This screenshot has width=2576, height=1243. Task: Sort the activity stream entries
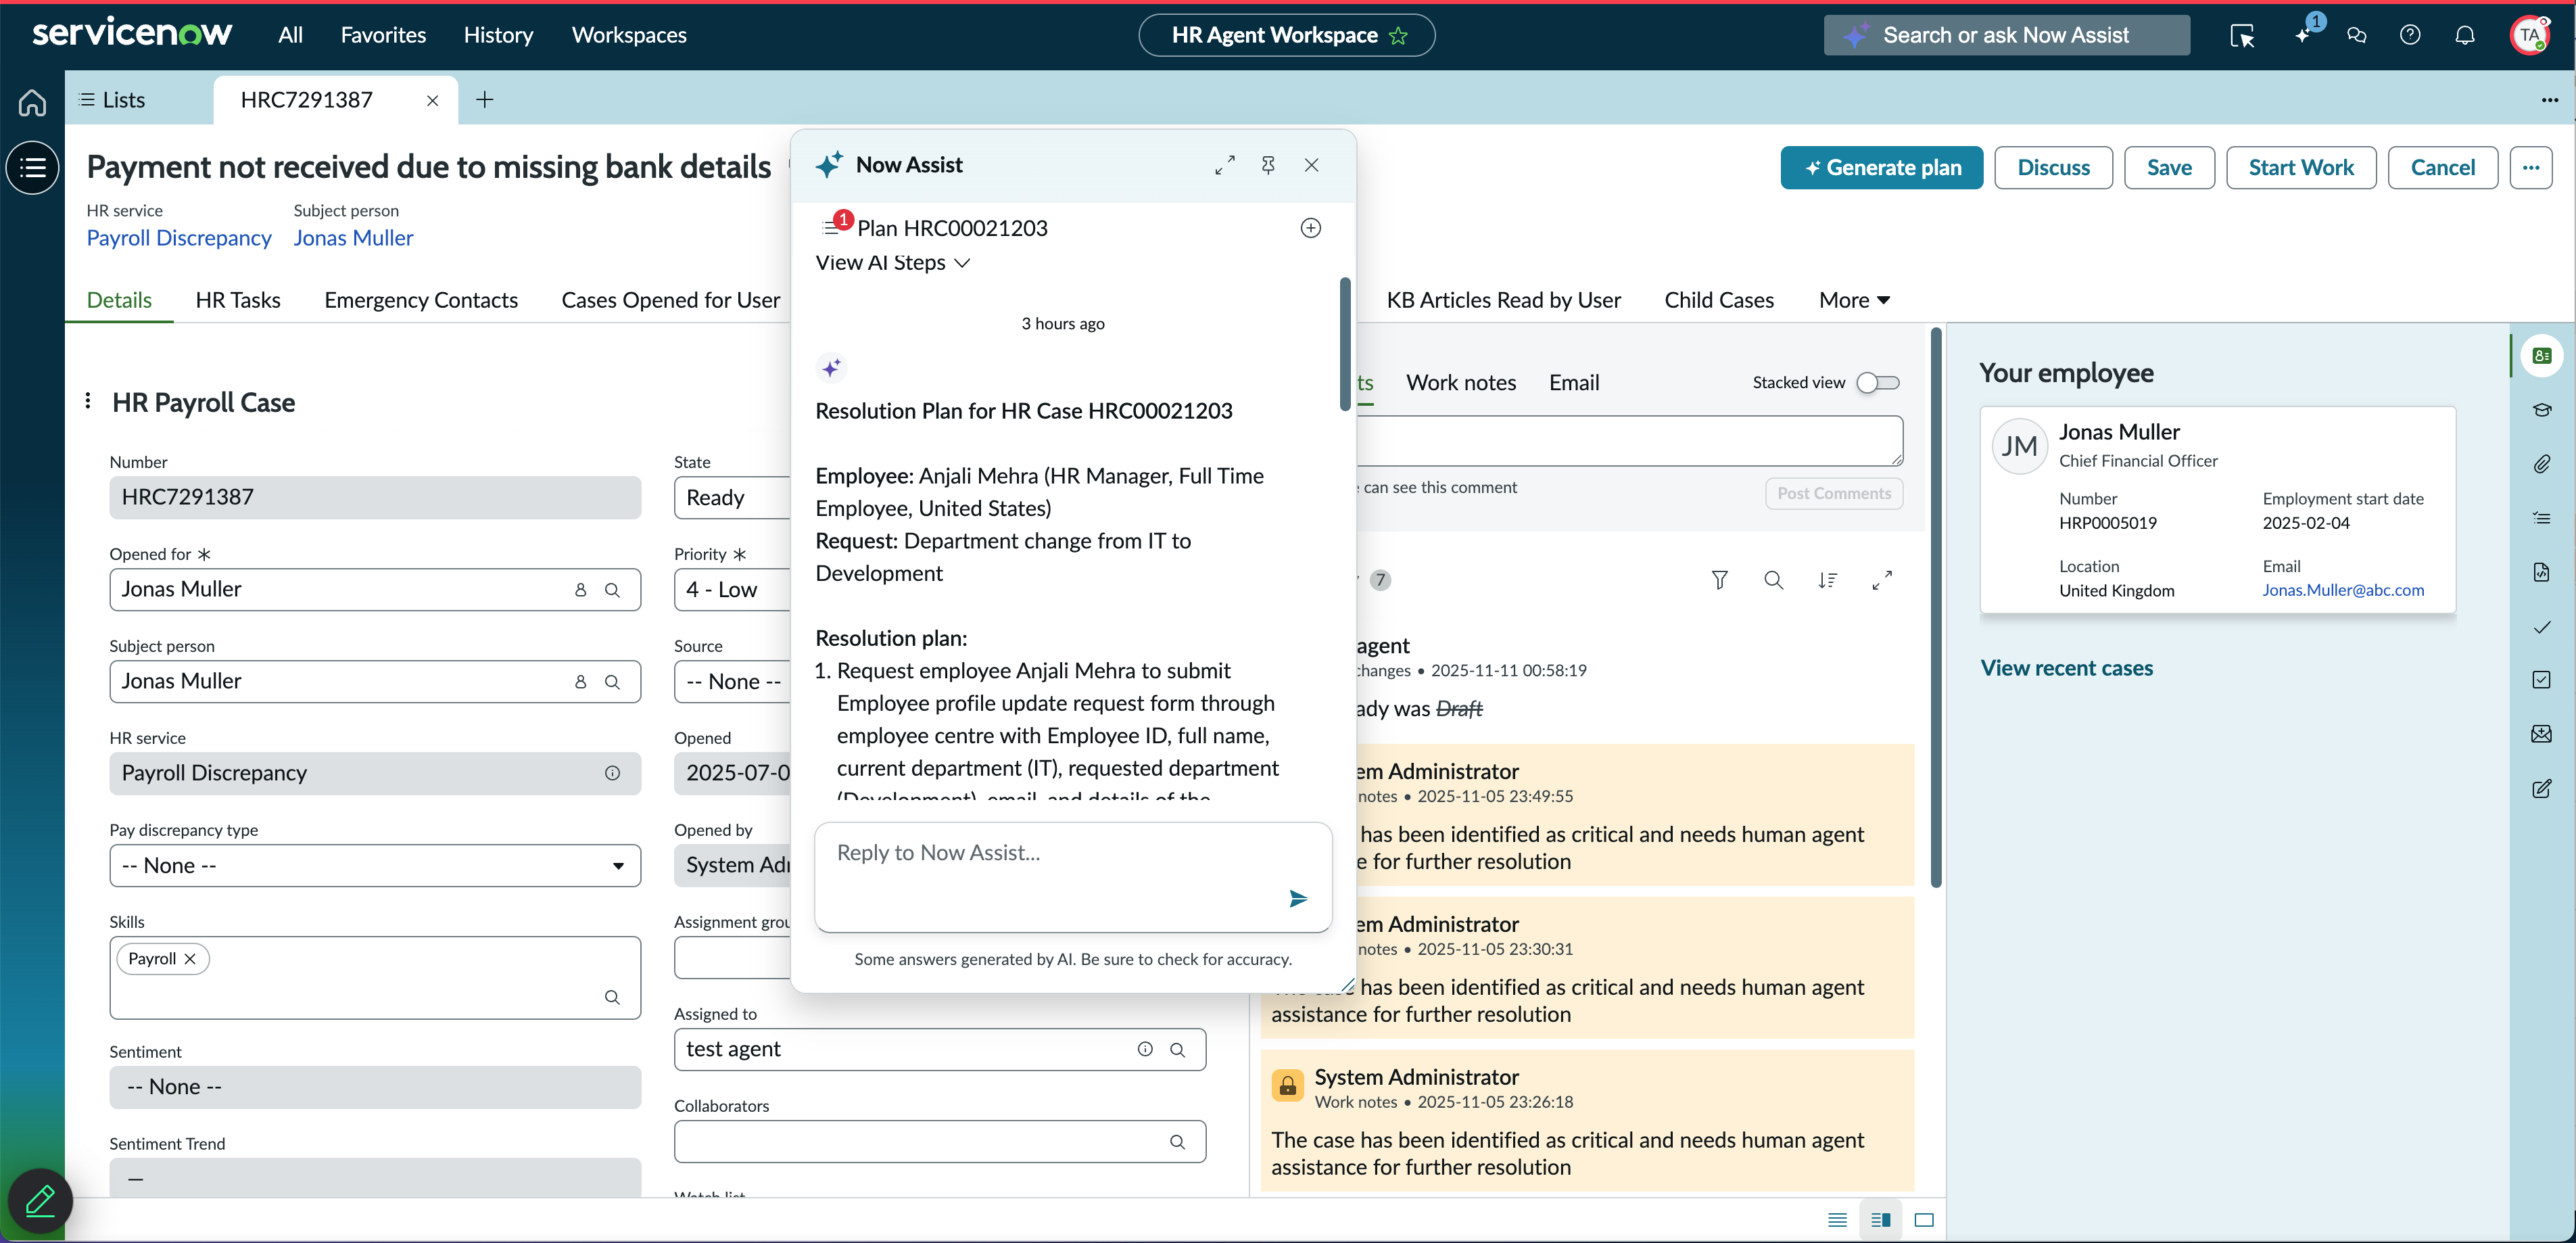1828,580
